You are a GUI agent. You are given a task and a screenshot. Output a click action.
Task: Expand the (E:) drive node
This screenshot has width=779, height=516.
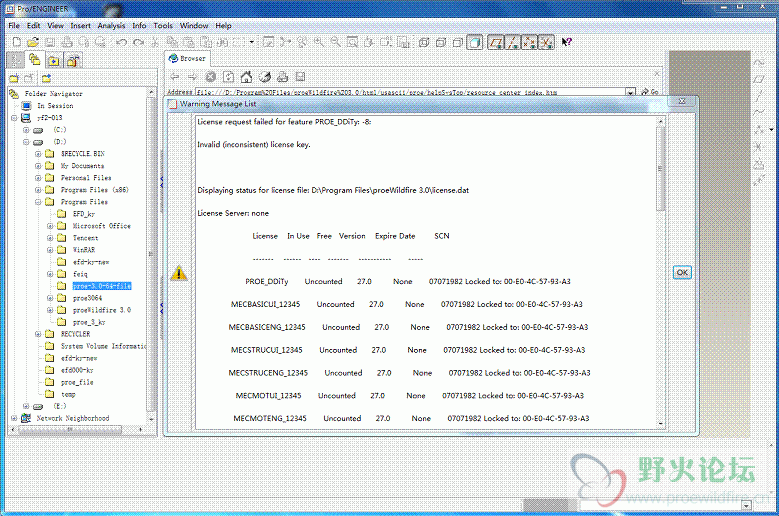(x=26, y=406)
